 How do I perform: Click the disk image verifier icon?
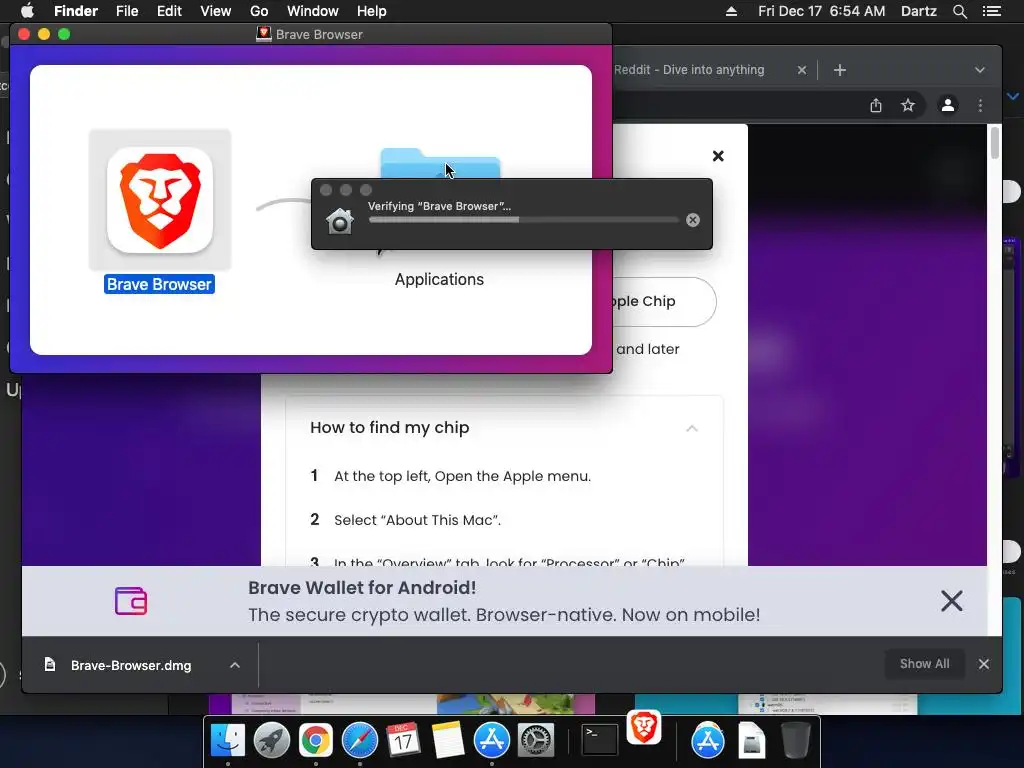[340, 221]
